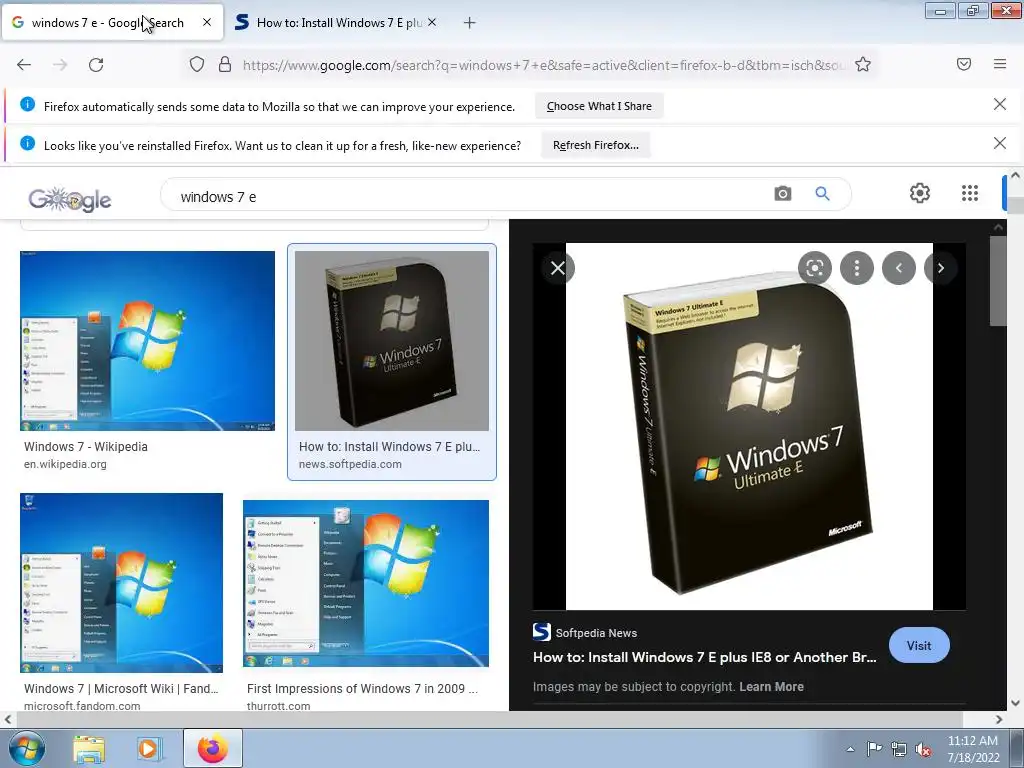The image size is (1024, 768).
Task: Open preview panel three-dot options
Action: 857,268
